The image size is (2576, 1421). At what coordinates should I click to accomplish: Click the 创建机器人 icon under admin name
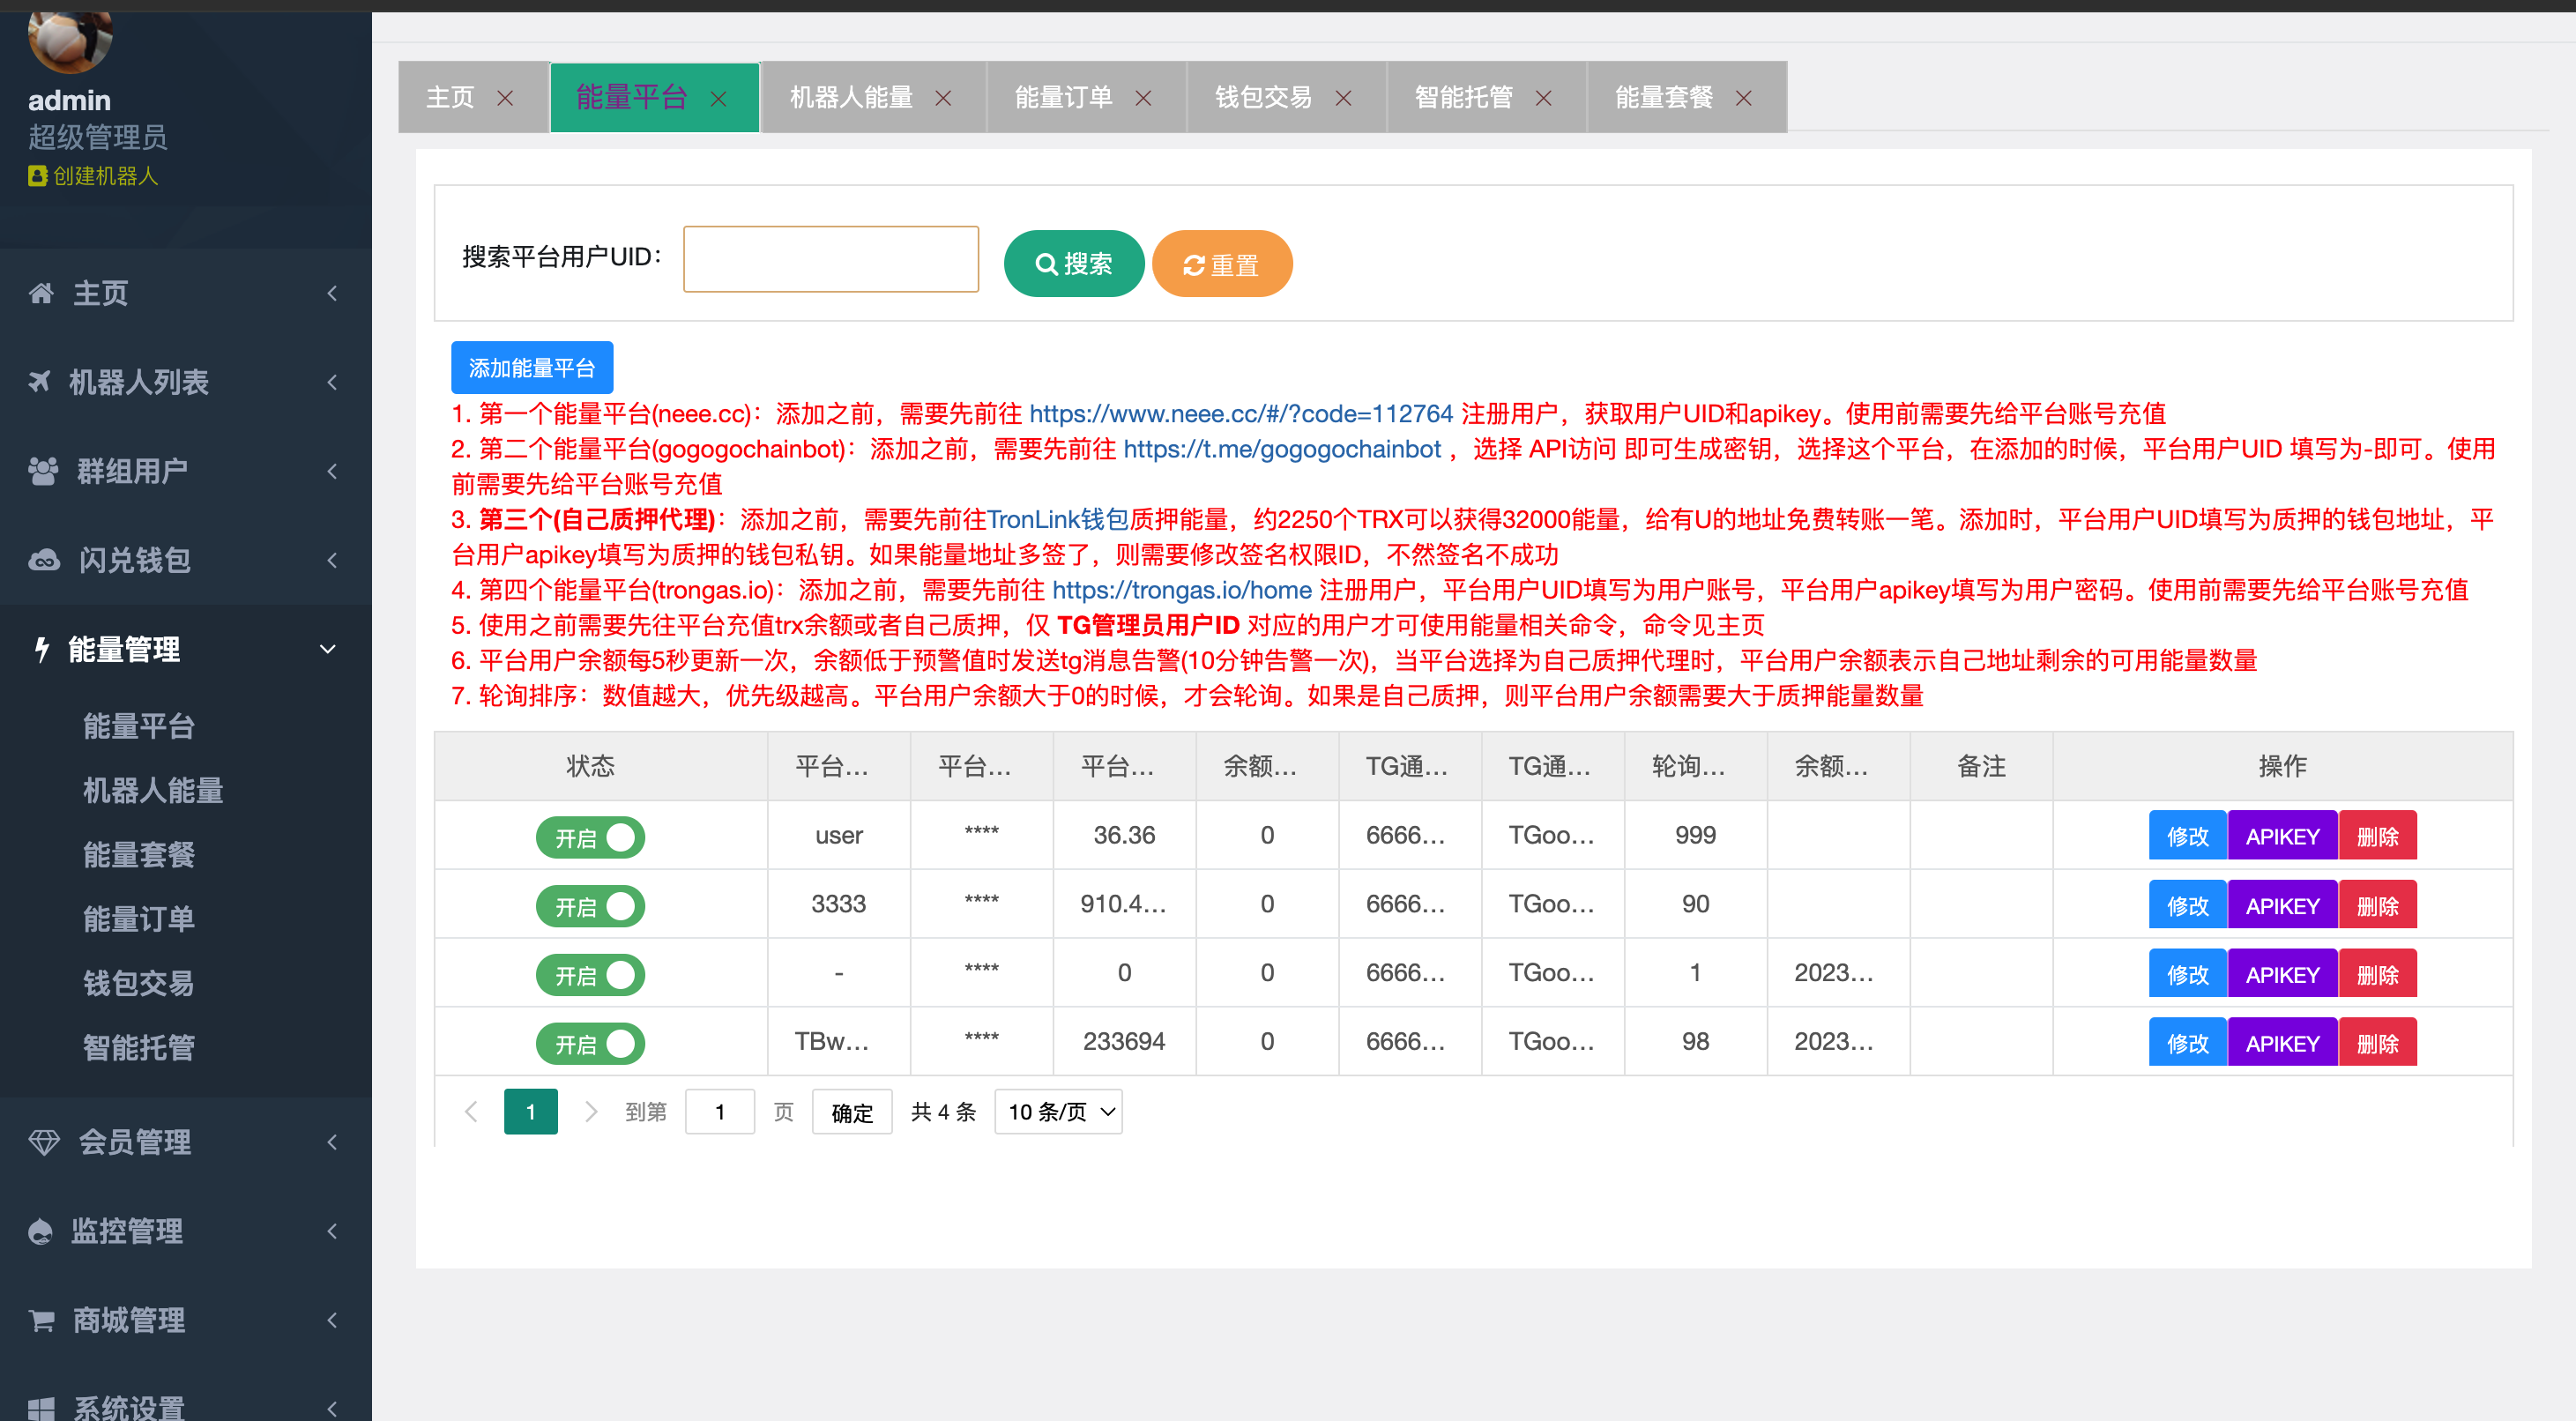coord(36,176)
